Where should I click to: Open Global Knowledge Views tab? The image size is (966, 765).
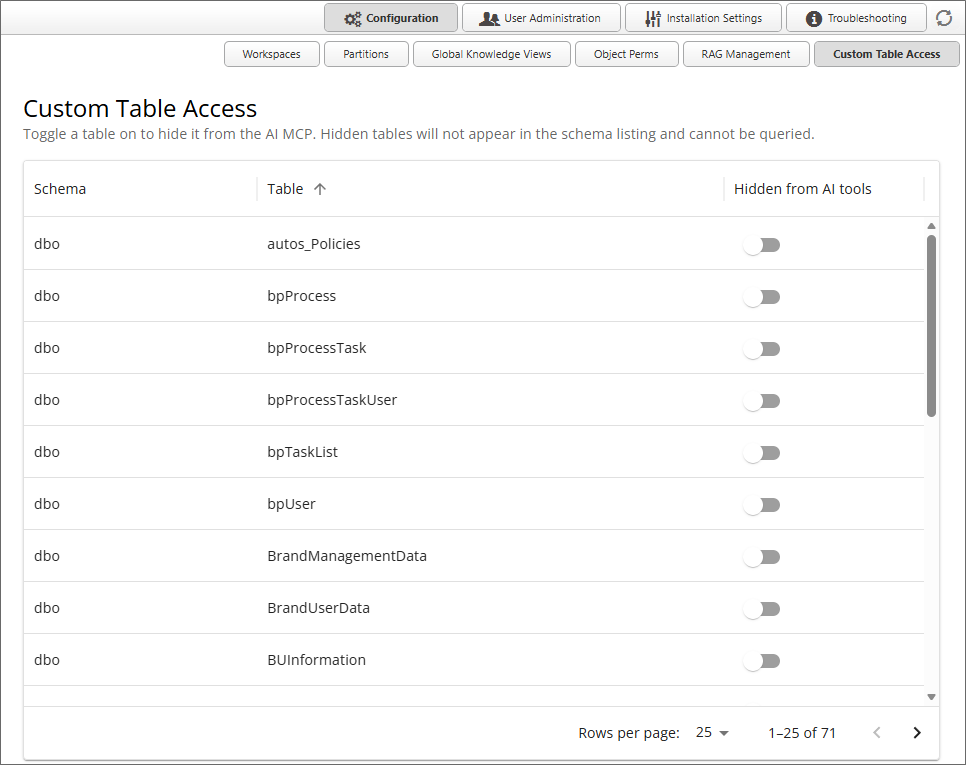[492, 54]
